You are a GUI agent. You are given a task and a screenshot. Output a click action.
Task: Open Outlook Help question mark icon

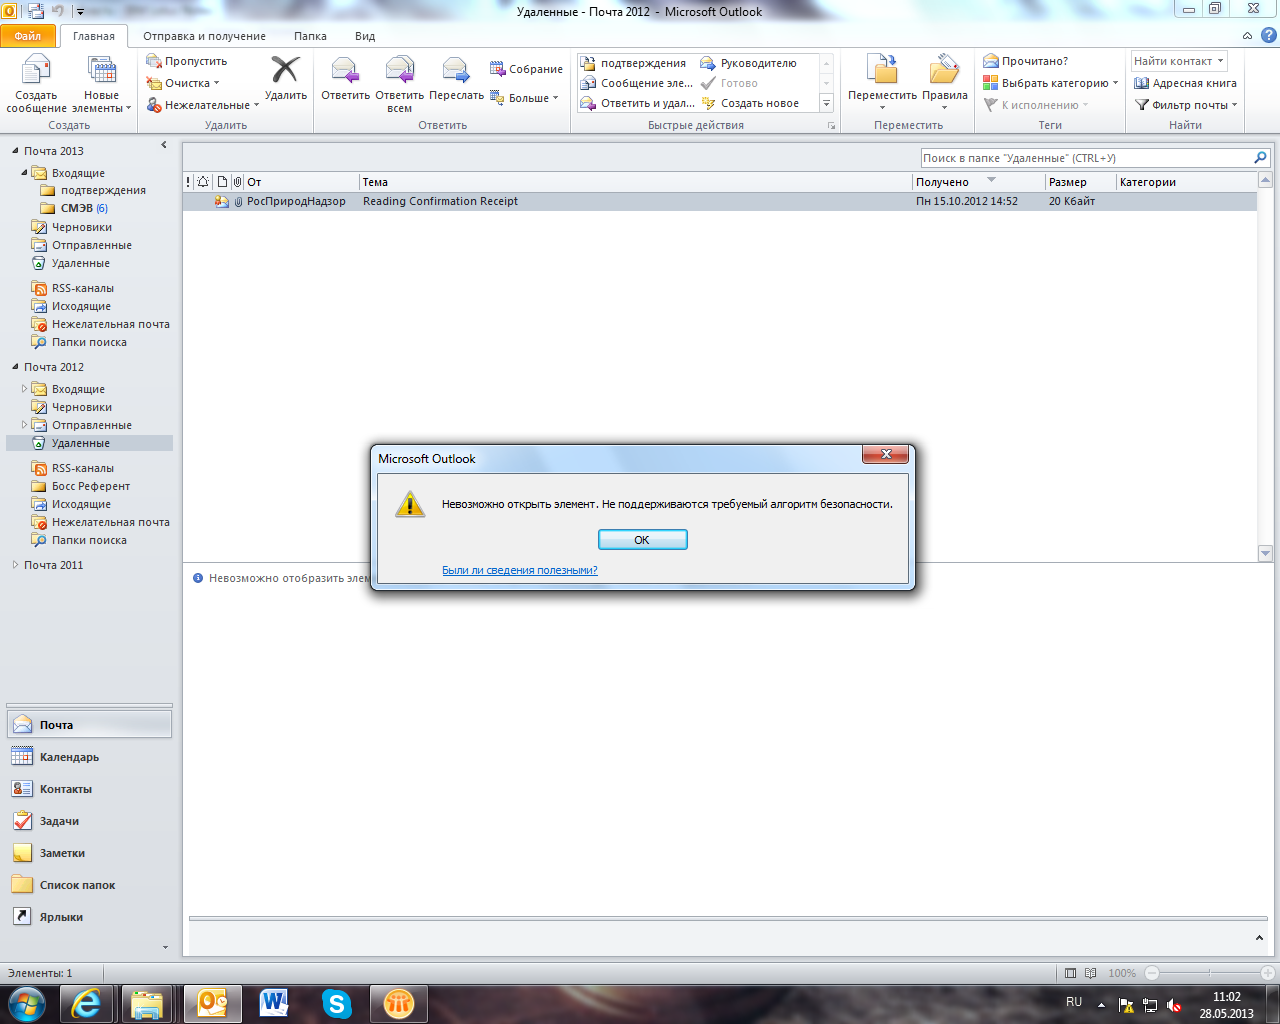tap(1268, 35)
